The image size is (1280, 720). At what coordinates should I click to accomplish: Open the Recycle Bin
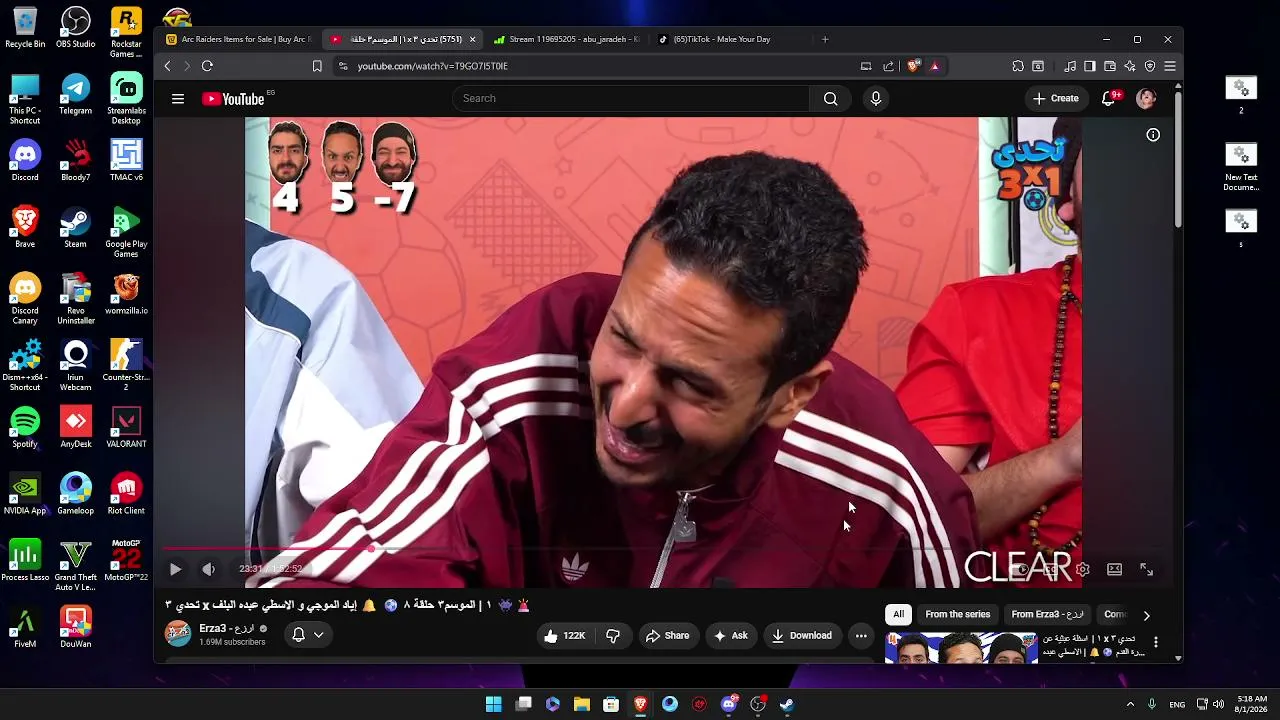pos(25,27)
